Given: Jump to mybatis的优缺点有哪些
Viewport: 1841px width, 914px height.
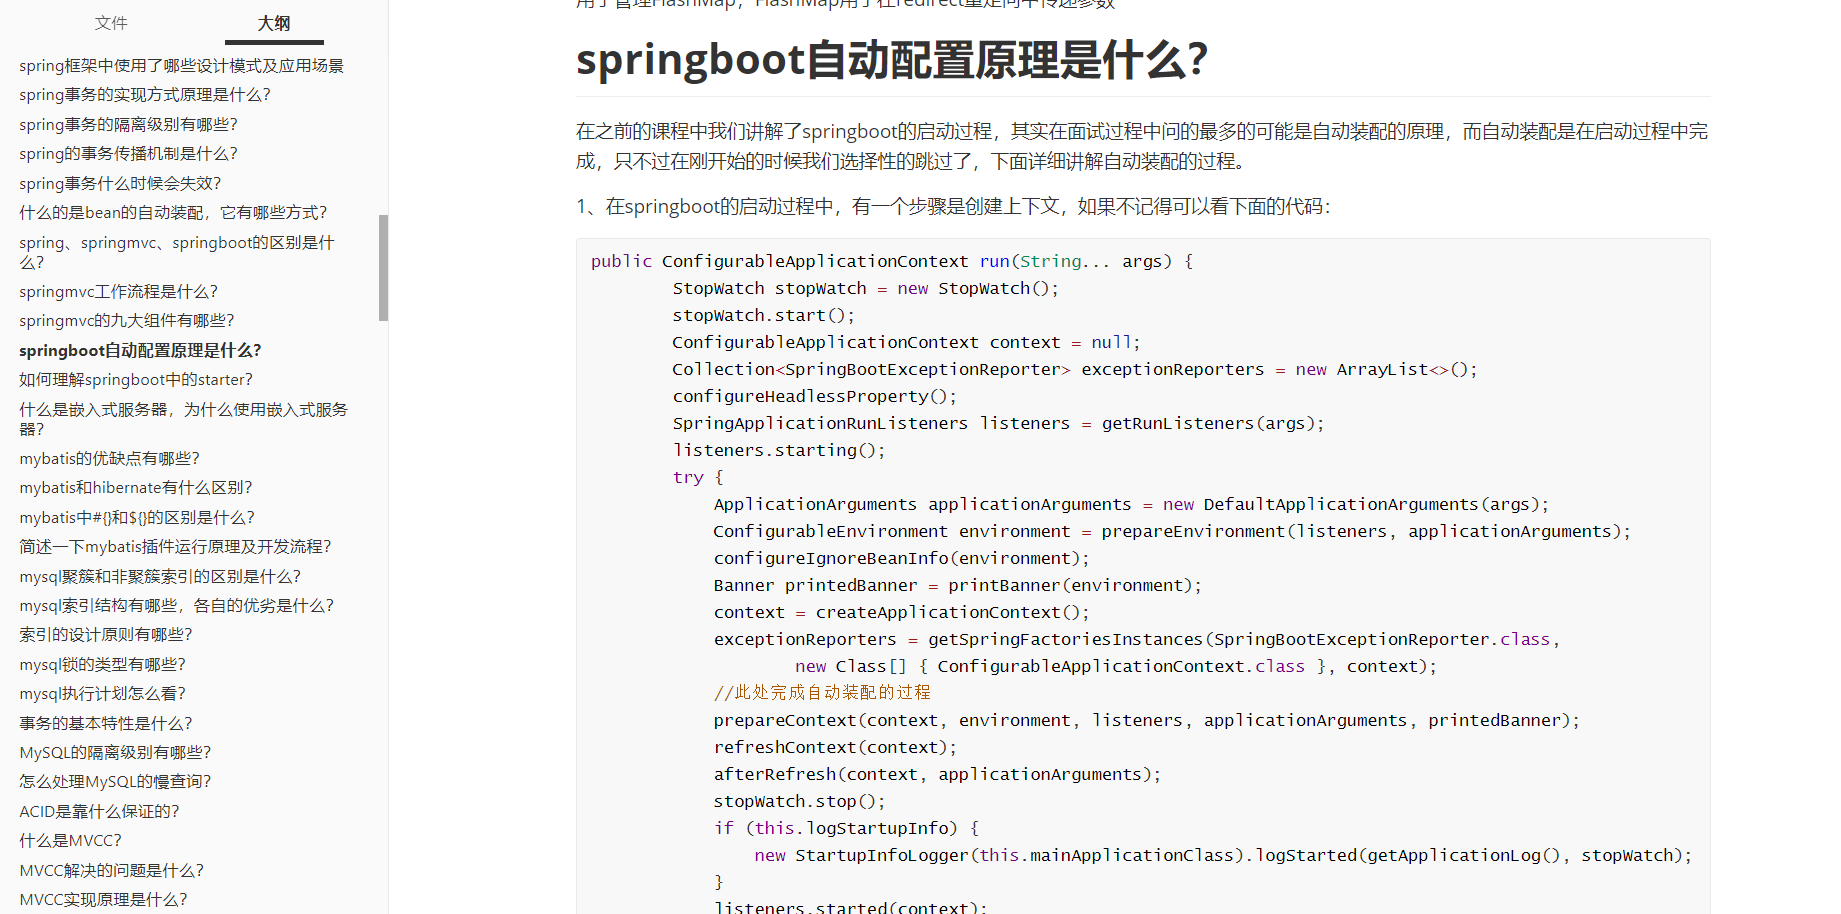Looking at the screenshot, I should [x=109, y=459].
